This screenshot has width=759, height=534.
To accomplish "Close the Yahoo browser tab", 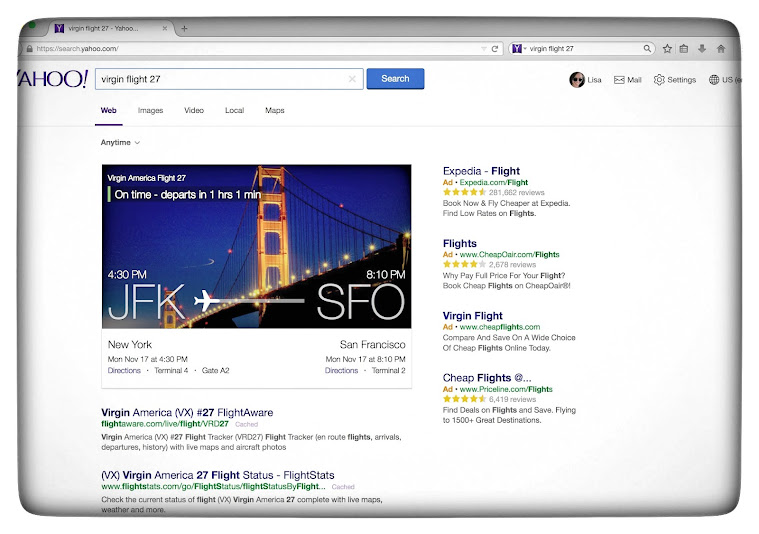I will [x=165, y=29].
